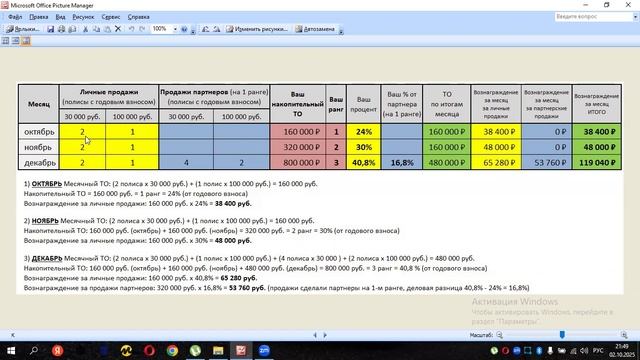Expand the standard toolbar options arrow after Help

(x=193, y=30)
